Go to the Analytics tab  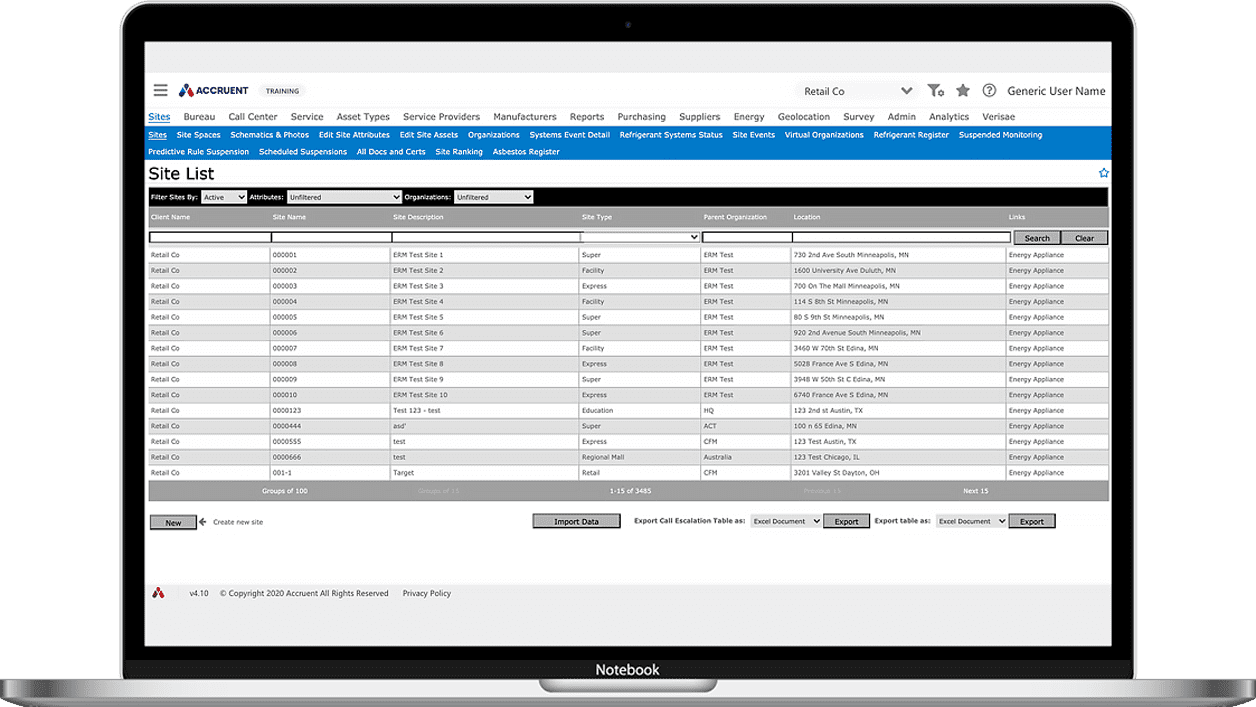click(949, 117)
